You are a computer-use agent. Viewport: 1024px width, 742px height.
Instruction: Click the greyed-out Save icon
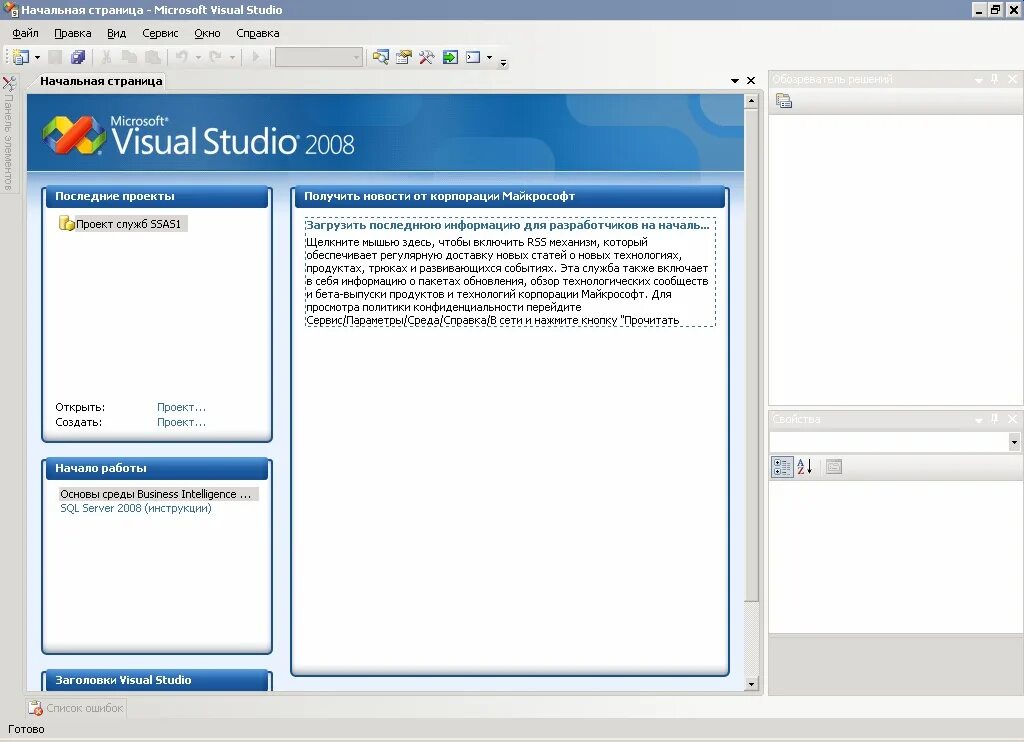coord(56,57)
